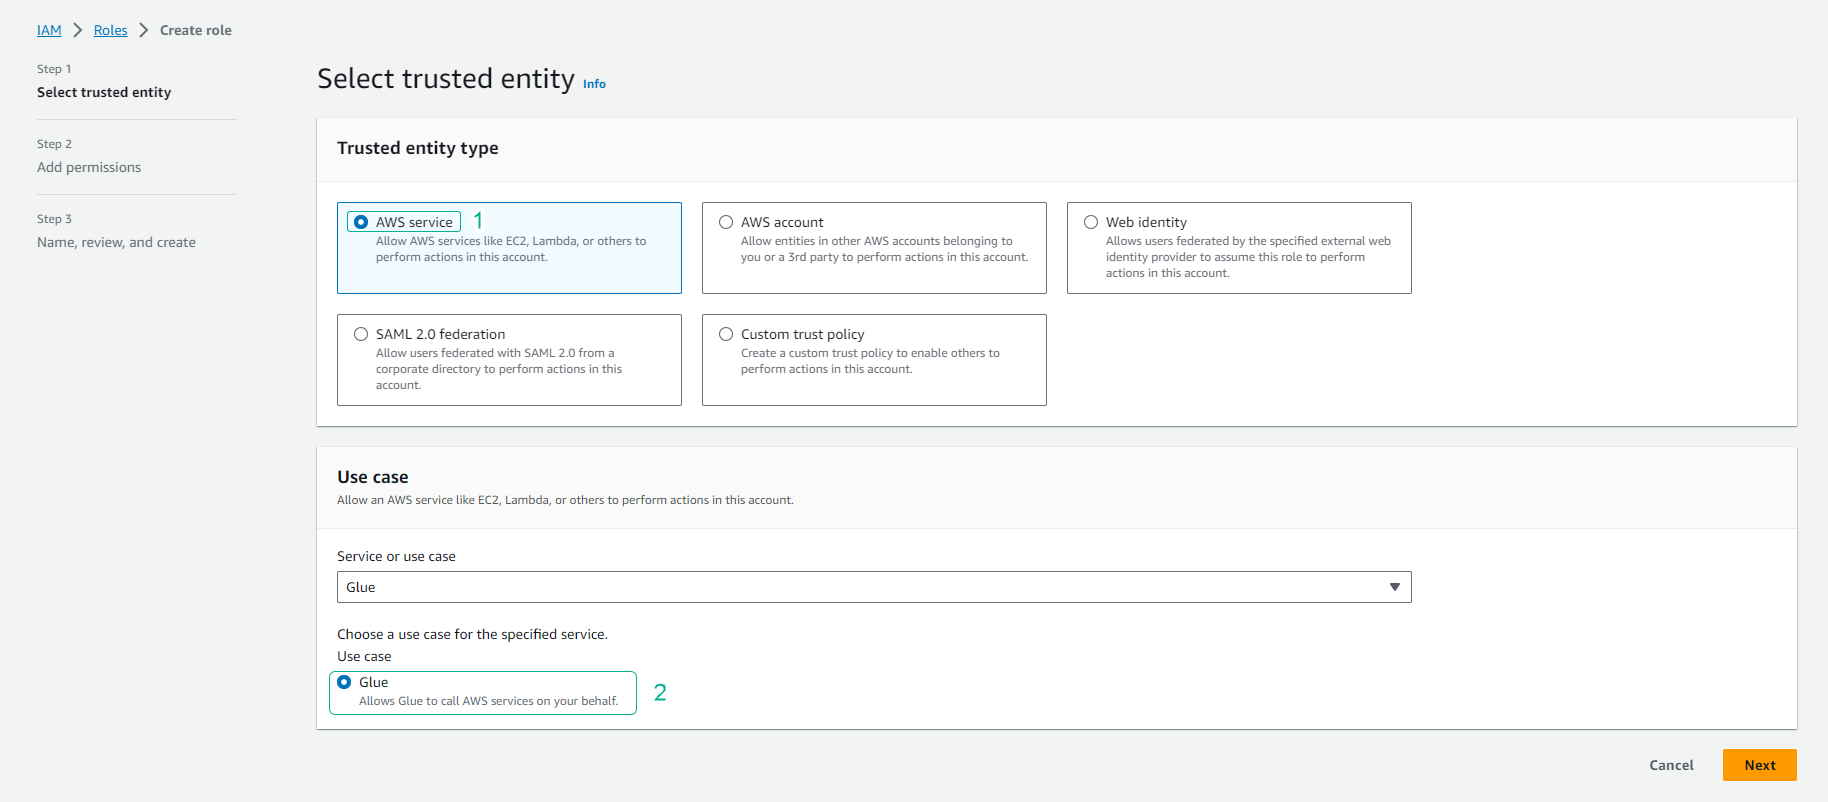Open the Service or use case dropdown
This screenshot has height=802, width=1828.
click(x=874, y=587)
